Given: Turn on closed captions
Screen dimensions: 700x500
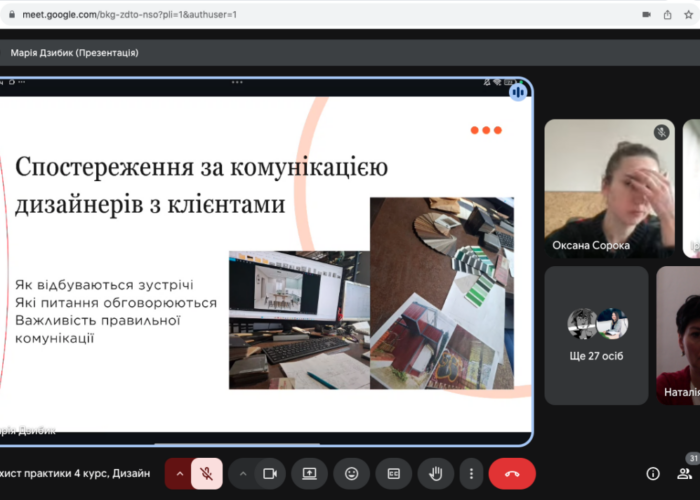Looking at the screenshot, I should [394, 473].
